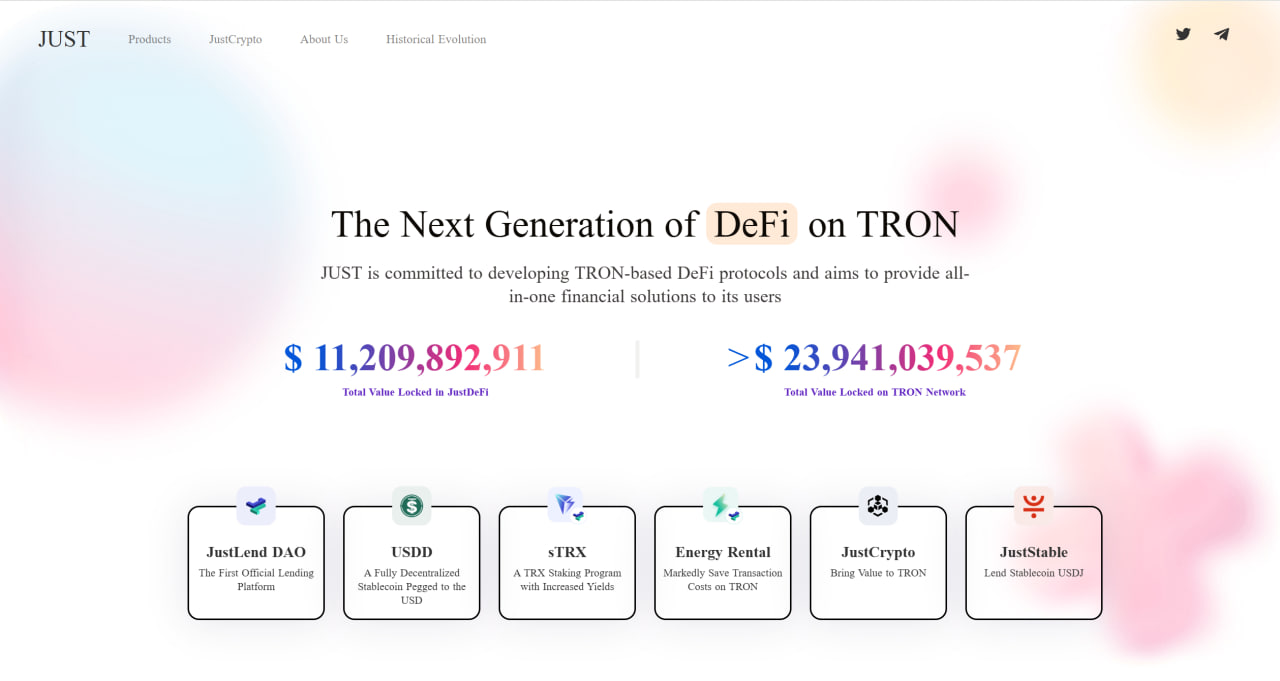Open the Twitter icon link

pos(1183,34)
